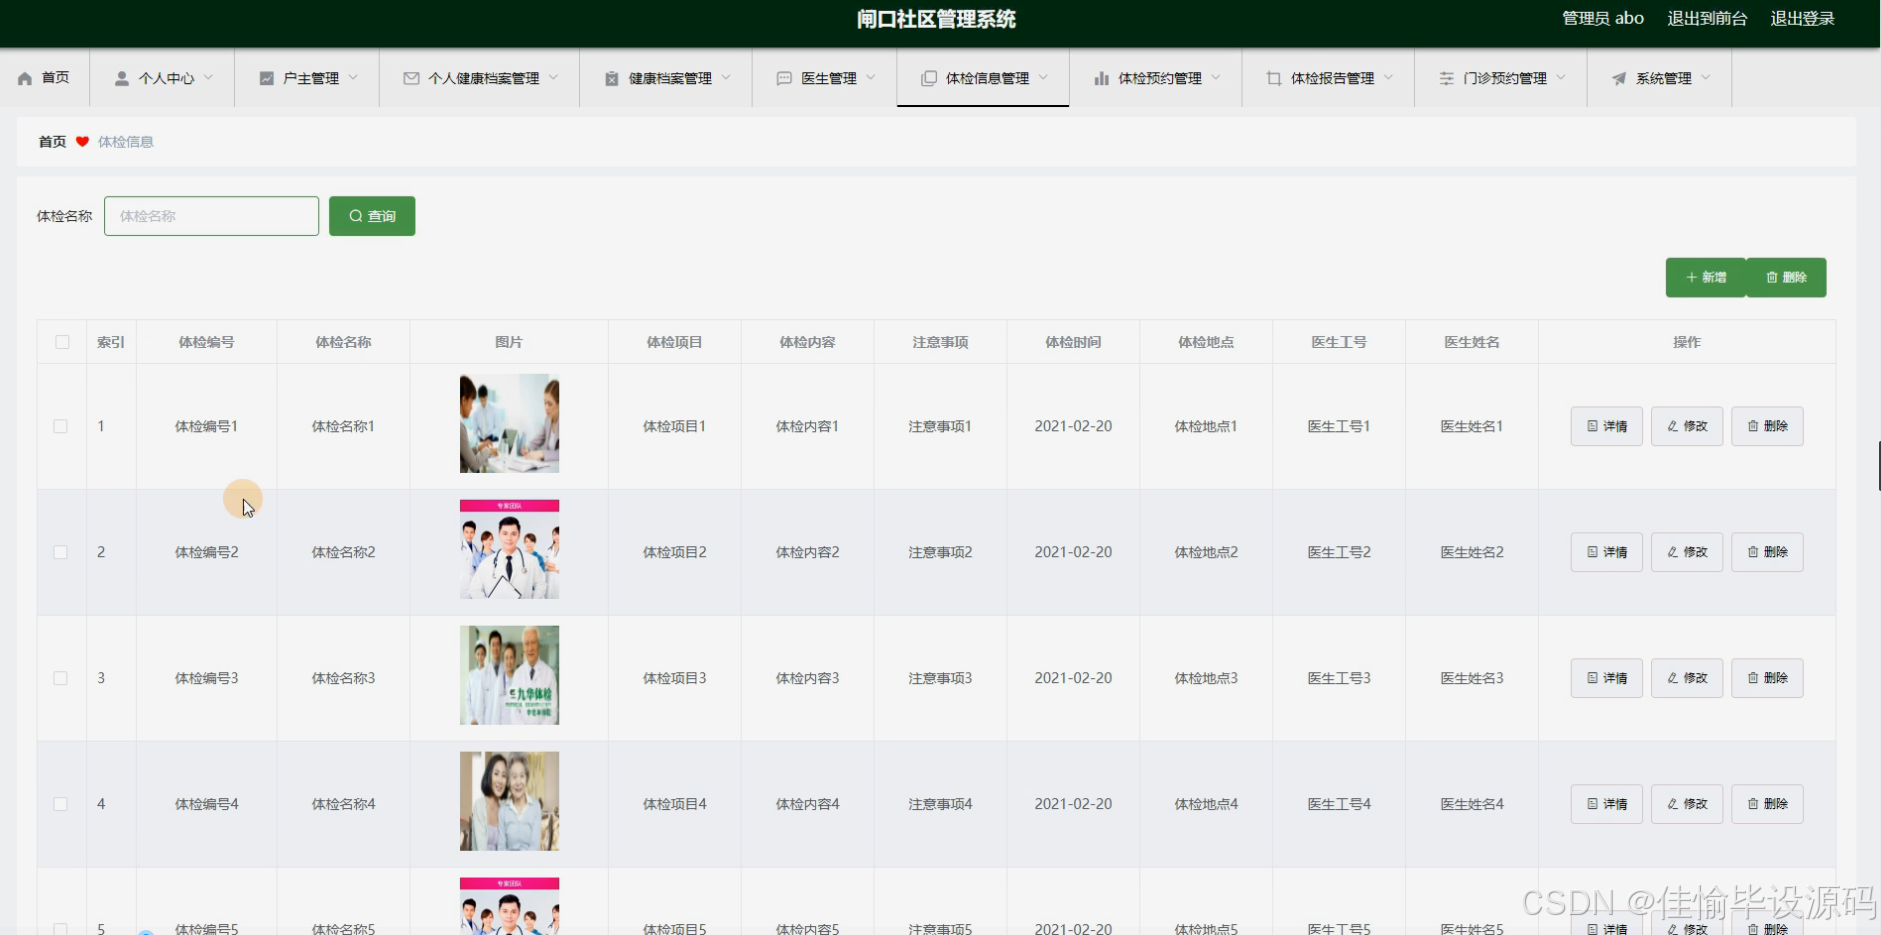Click the document icon in row 2 详情
Viewport: 1881px width, 935px height.
tap(1592, 552)
